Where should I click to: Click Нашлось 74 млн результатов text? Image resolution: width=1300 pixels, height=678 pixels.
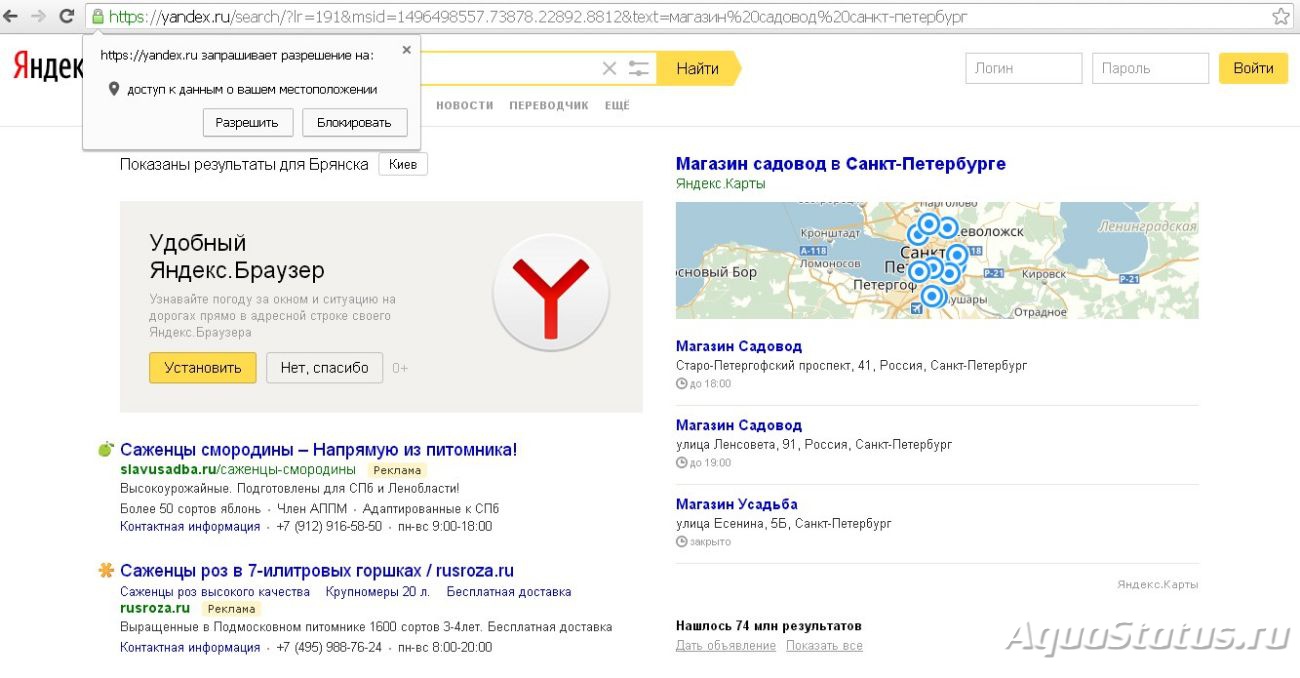coord(769,626)
